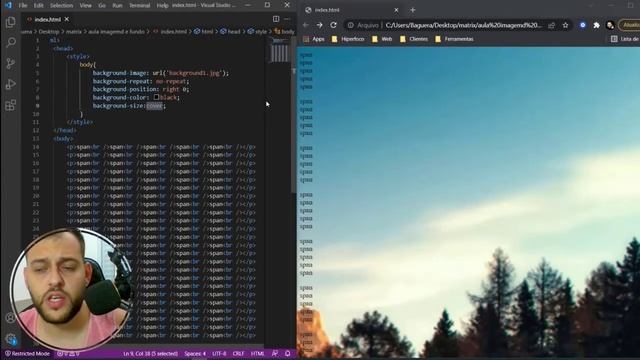The width and height of the screenshot is (640, 360).
Task: Open the View menu
Action: tap(85, 5)
